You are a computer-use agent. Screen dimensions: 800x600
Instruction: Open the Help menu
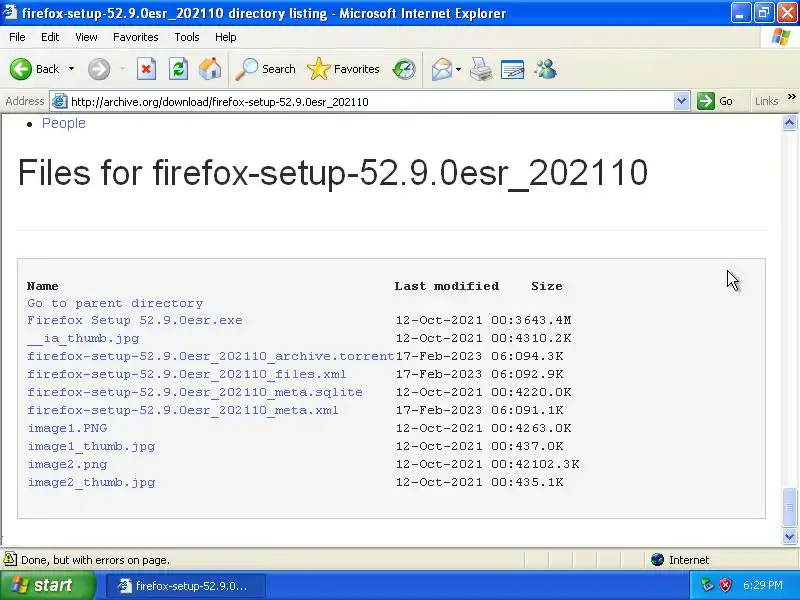point(226,37)
